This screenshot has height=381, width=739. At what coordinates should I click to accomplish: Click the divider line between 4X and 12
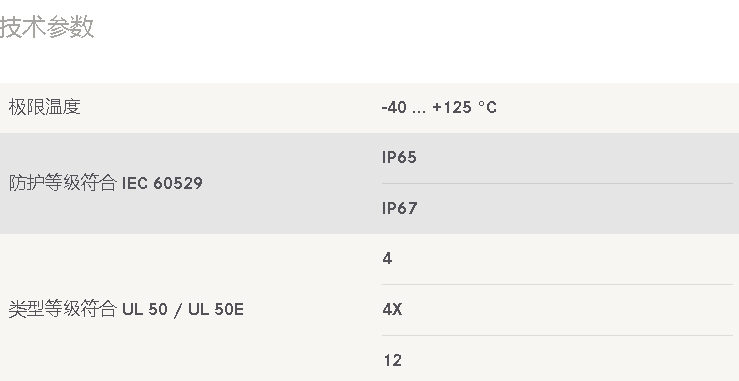pyautogui.click(x=557, y=335)
